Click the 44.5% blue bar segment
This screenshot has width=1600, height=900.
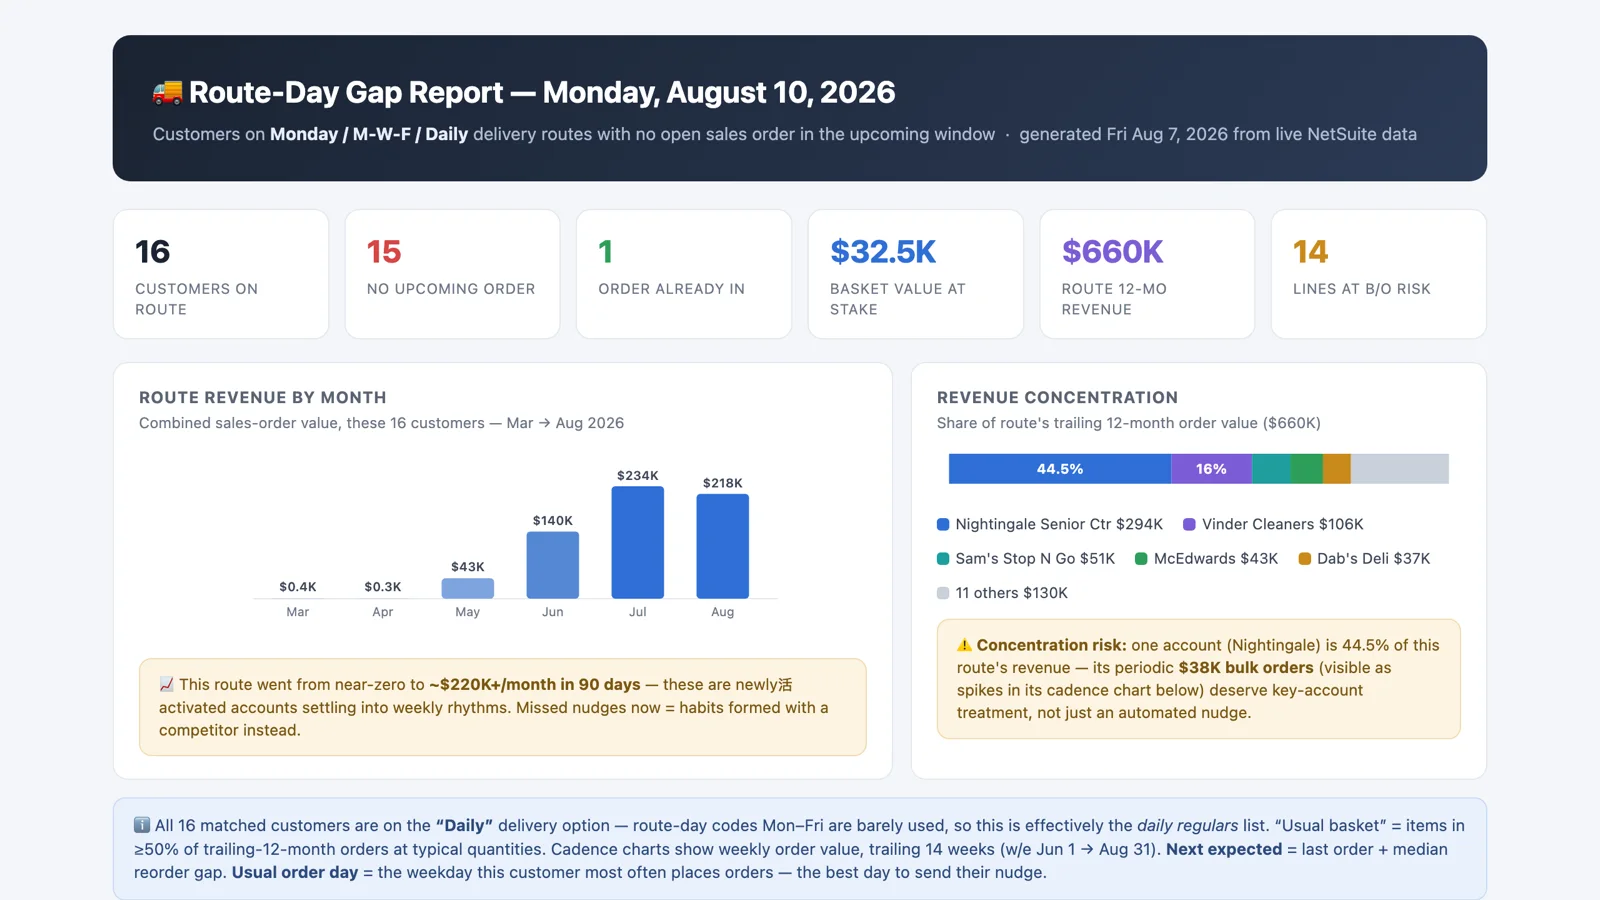pos(1060,469)
